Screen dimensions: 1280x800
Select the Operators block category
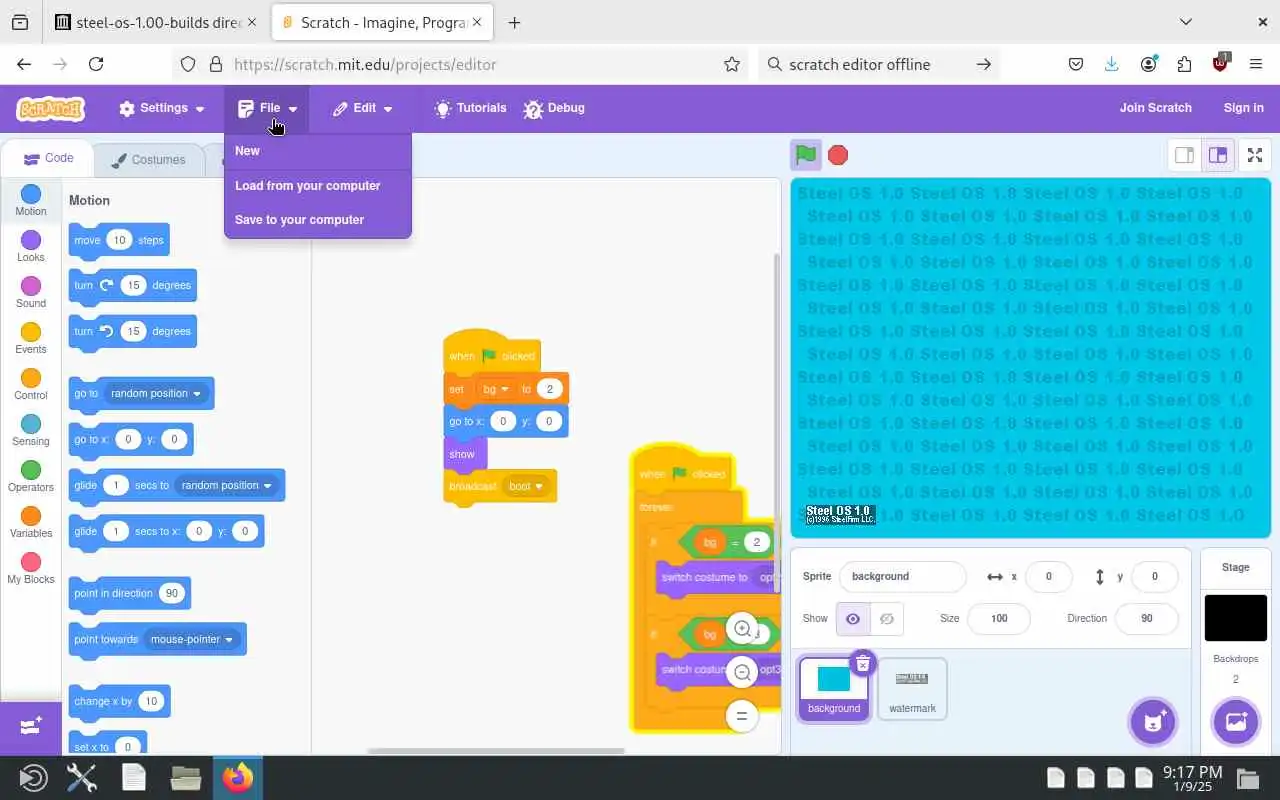point(31,476)
